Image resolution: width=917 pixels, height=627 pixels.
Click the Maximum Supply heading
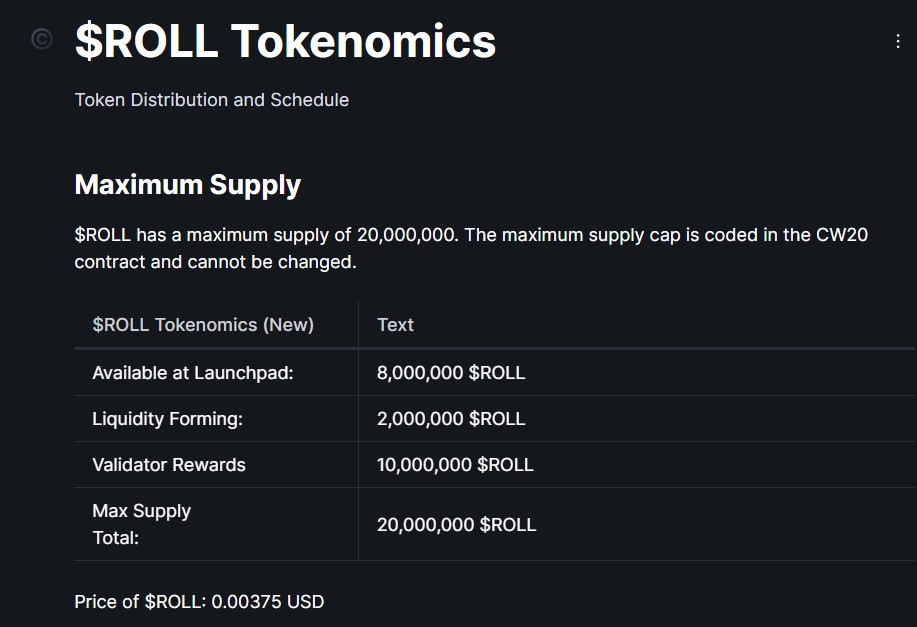pyautogui.click(x=188, y=185)
